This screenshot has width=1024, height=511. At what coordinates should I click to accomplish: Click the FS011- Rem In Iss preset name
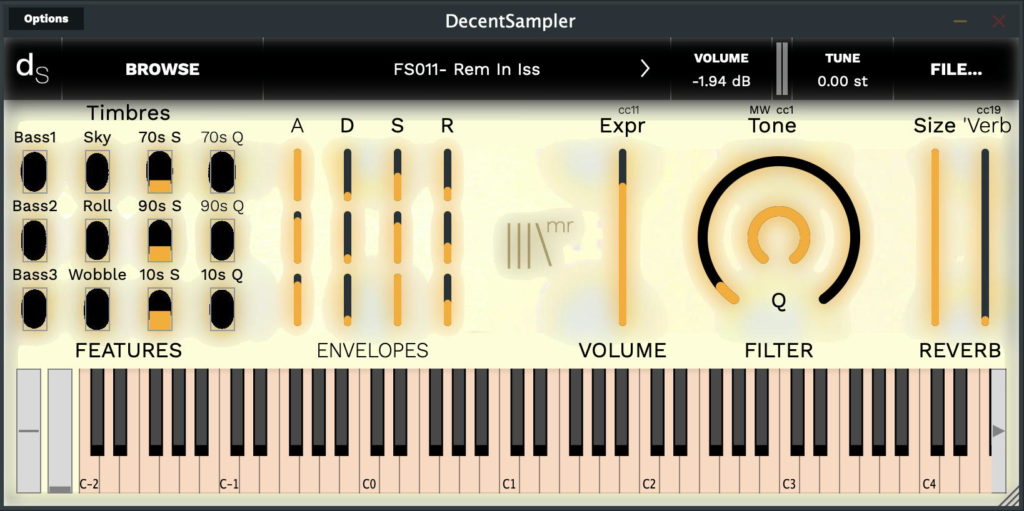(x=466, y=69)
